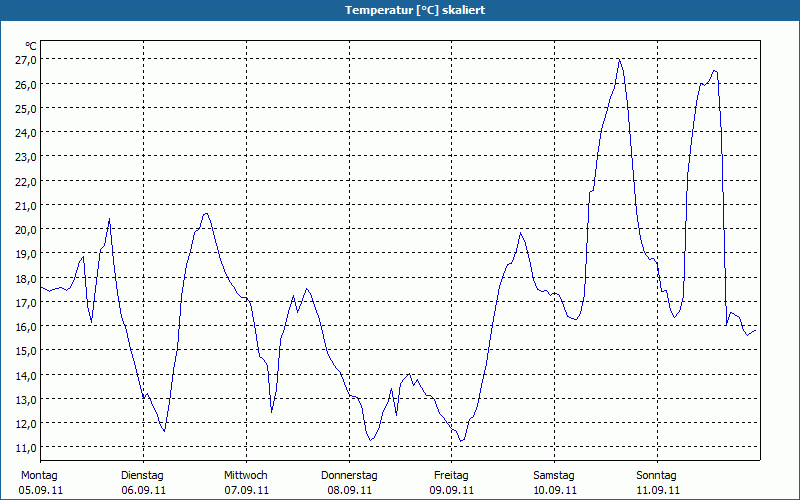
Task: Click the 08.09.11 date label
Action: pyautogui.click(x=349, y=490)
